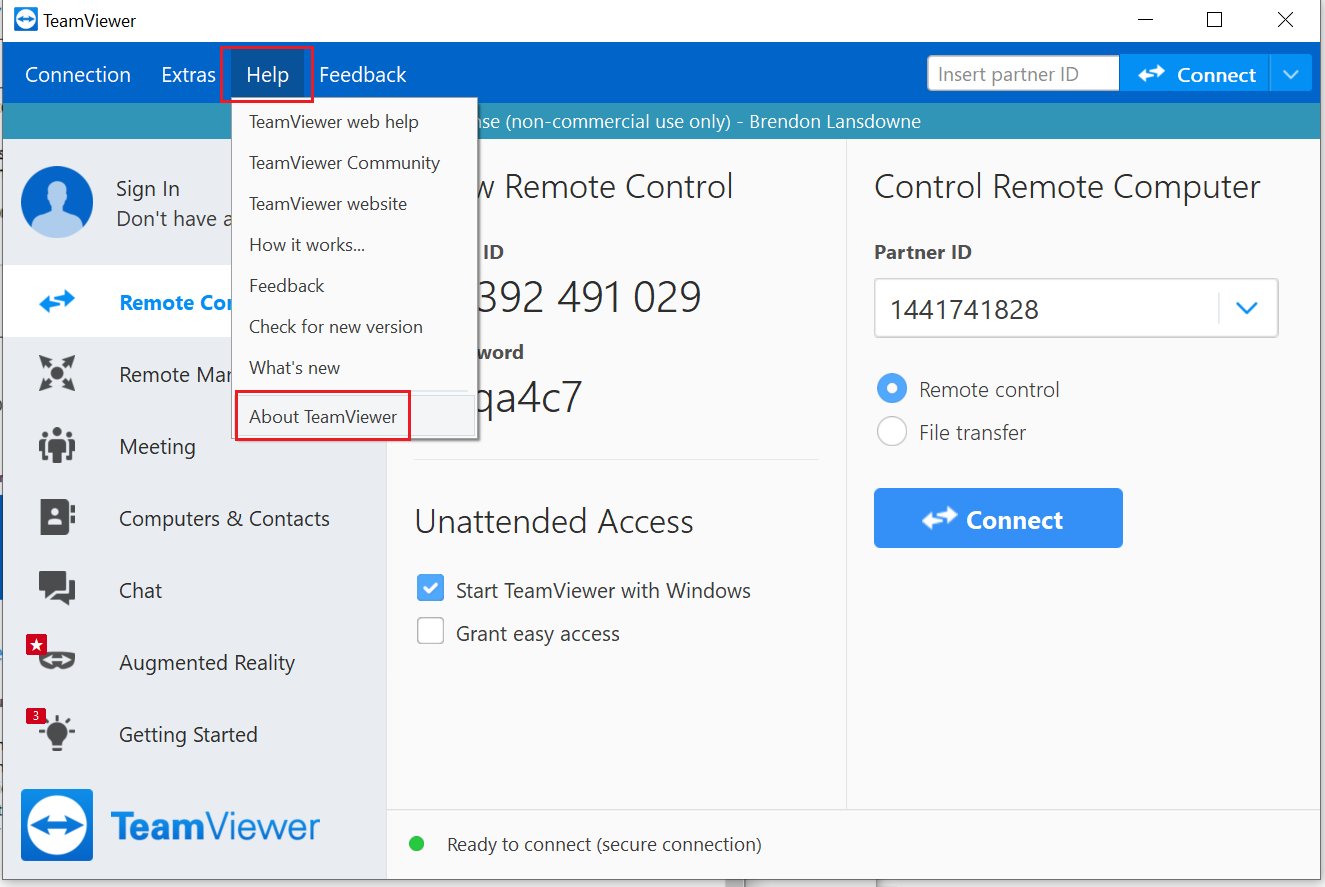Viewport: 1325px width, 887px height.
Task: Minimize the TeamViewer window
Action: coord(1145,20)
